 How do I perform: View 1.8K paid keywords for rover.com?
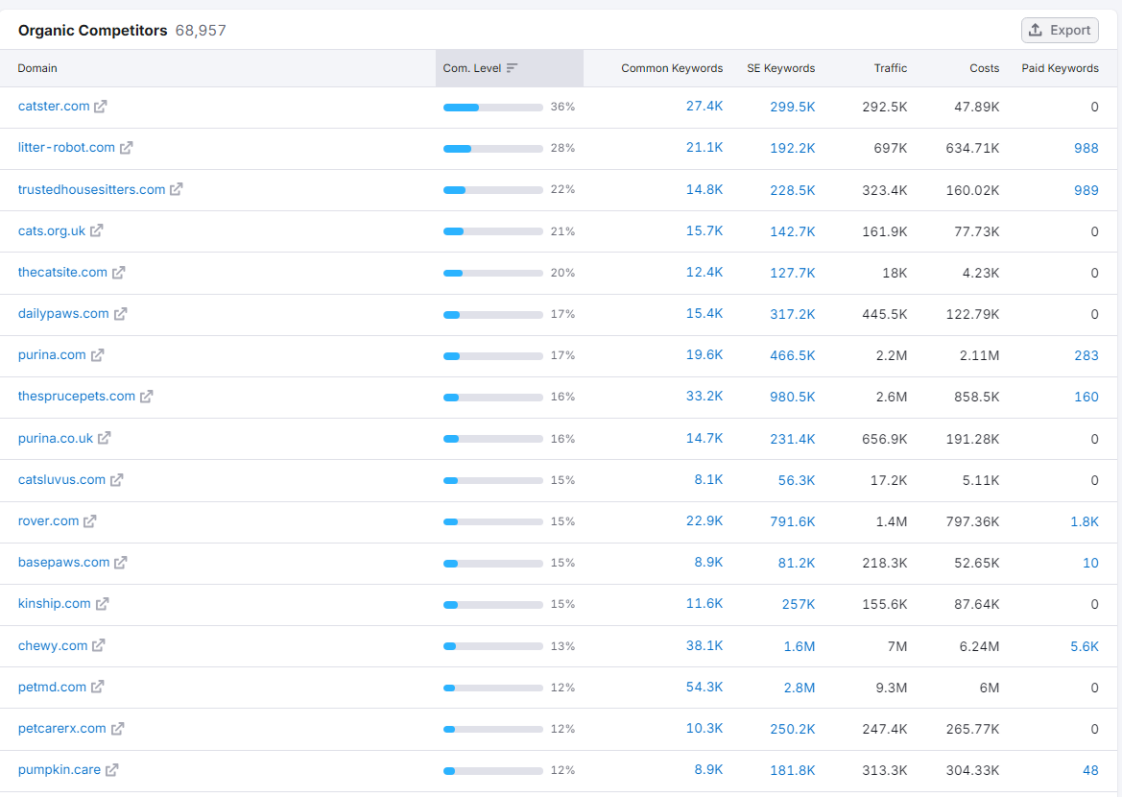[1084, 522]
